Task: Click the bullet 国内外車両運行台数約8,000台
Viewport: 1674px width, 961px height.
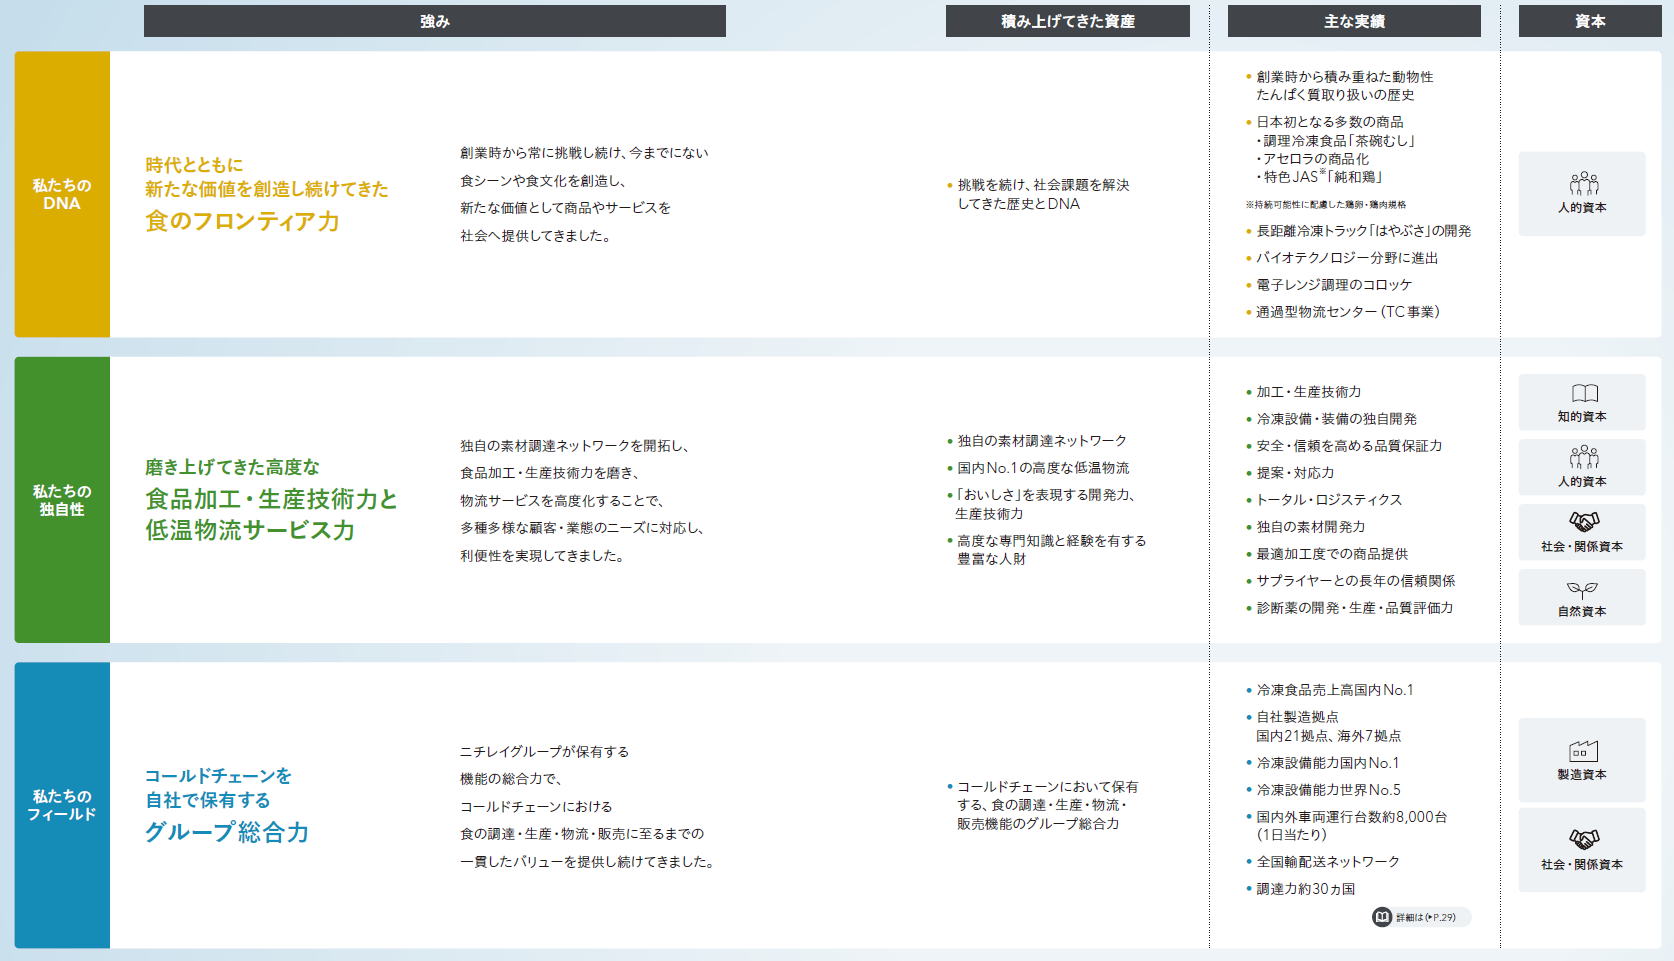Action: coord(1346,817)
